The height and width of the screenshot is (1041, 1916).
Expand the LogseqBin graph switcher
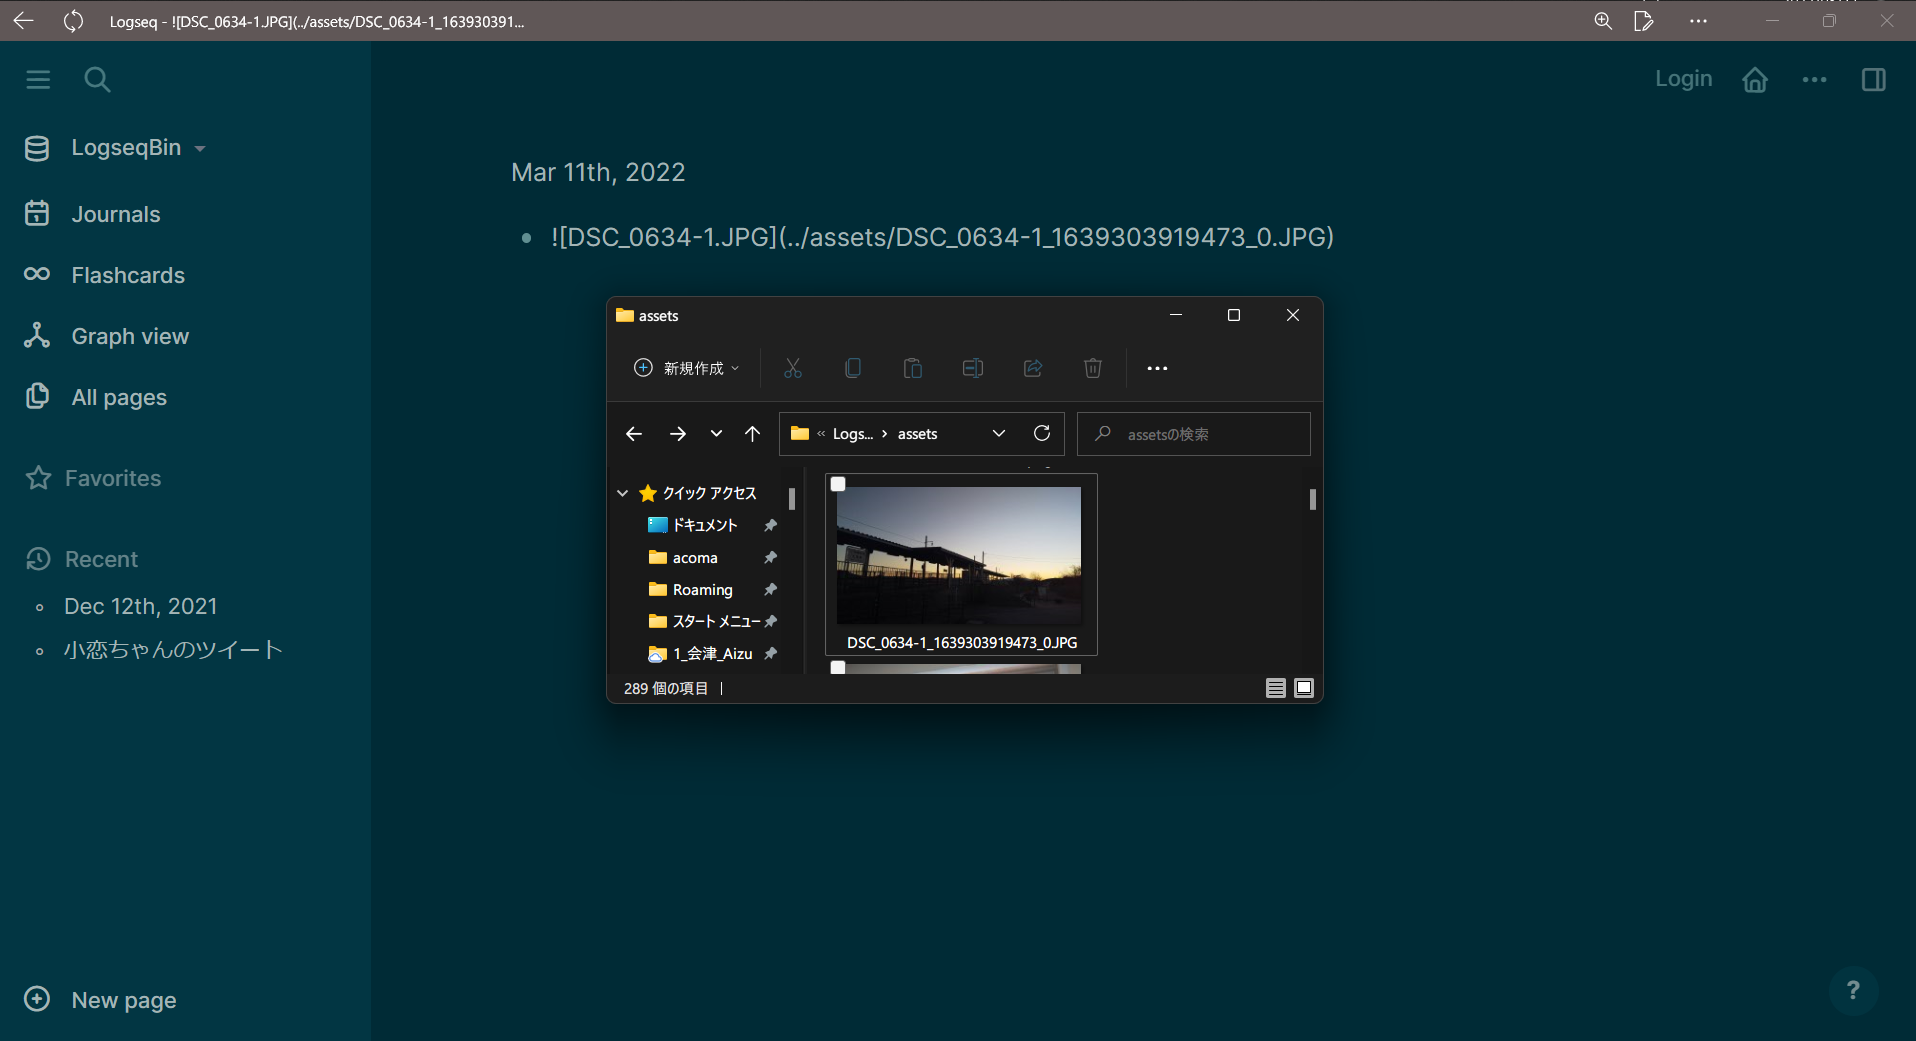[x=200, y=148]
